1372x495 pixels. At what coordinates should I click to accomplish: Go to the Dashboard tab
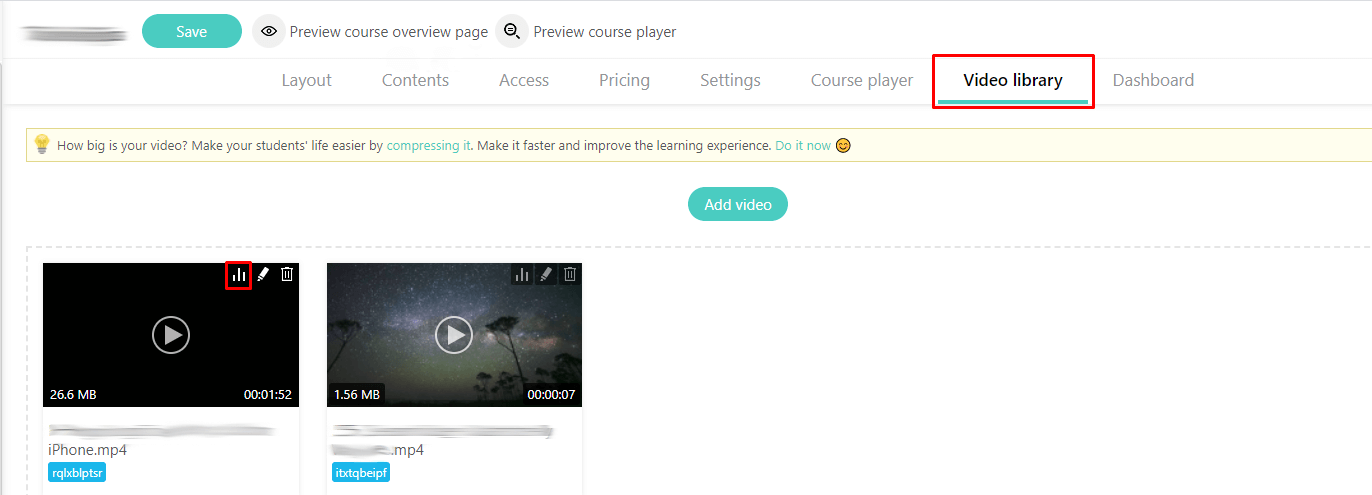point(1153,80)
